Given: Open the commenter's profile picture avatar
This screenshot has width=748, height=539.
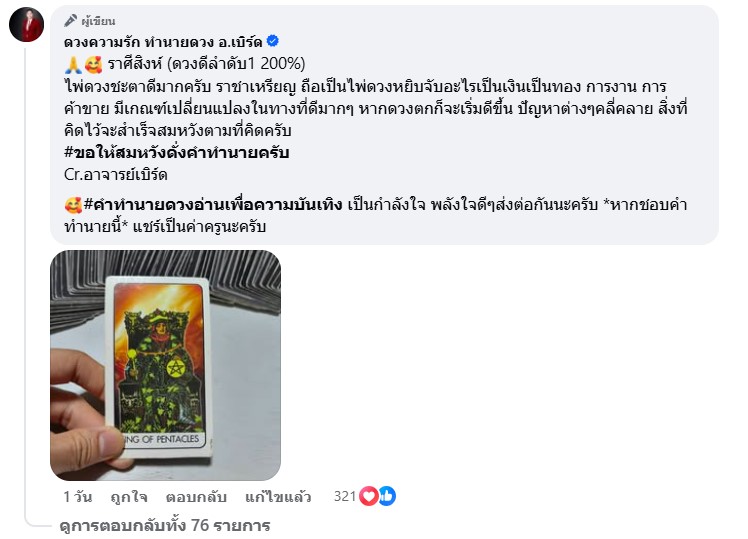Looking at the screenshot, I should click(x=26, y=25).
